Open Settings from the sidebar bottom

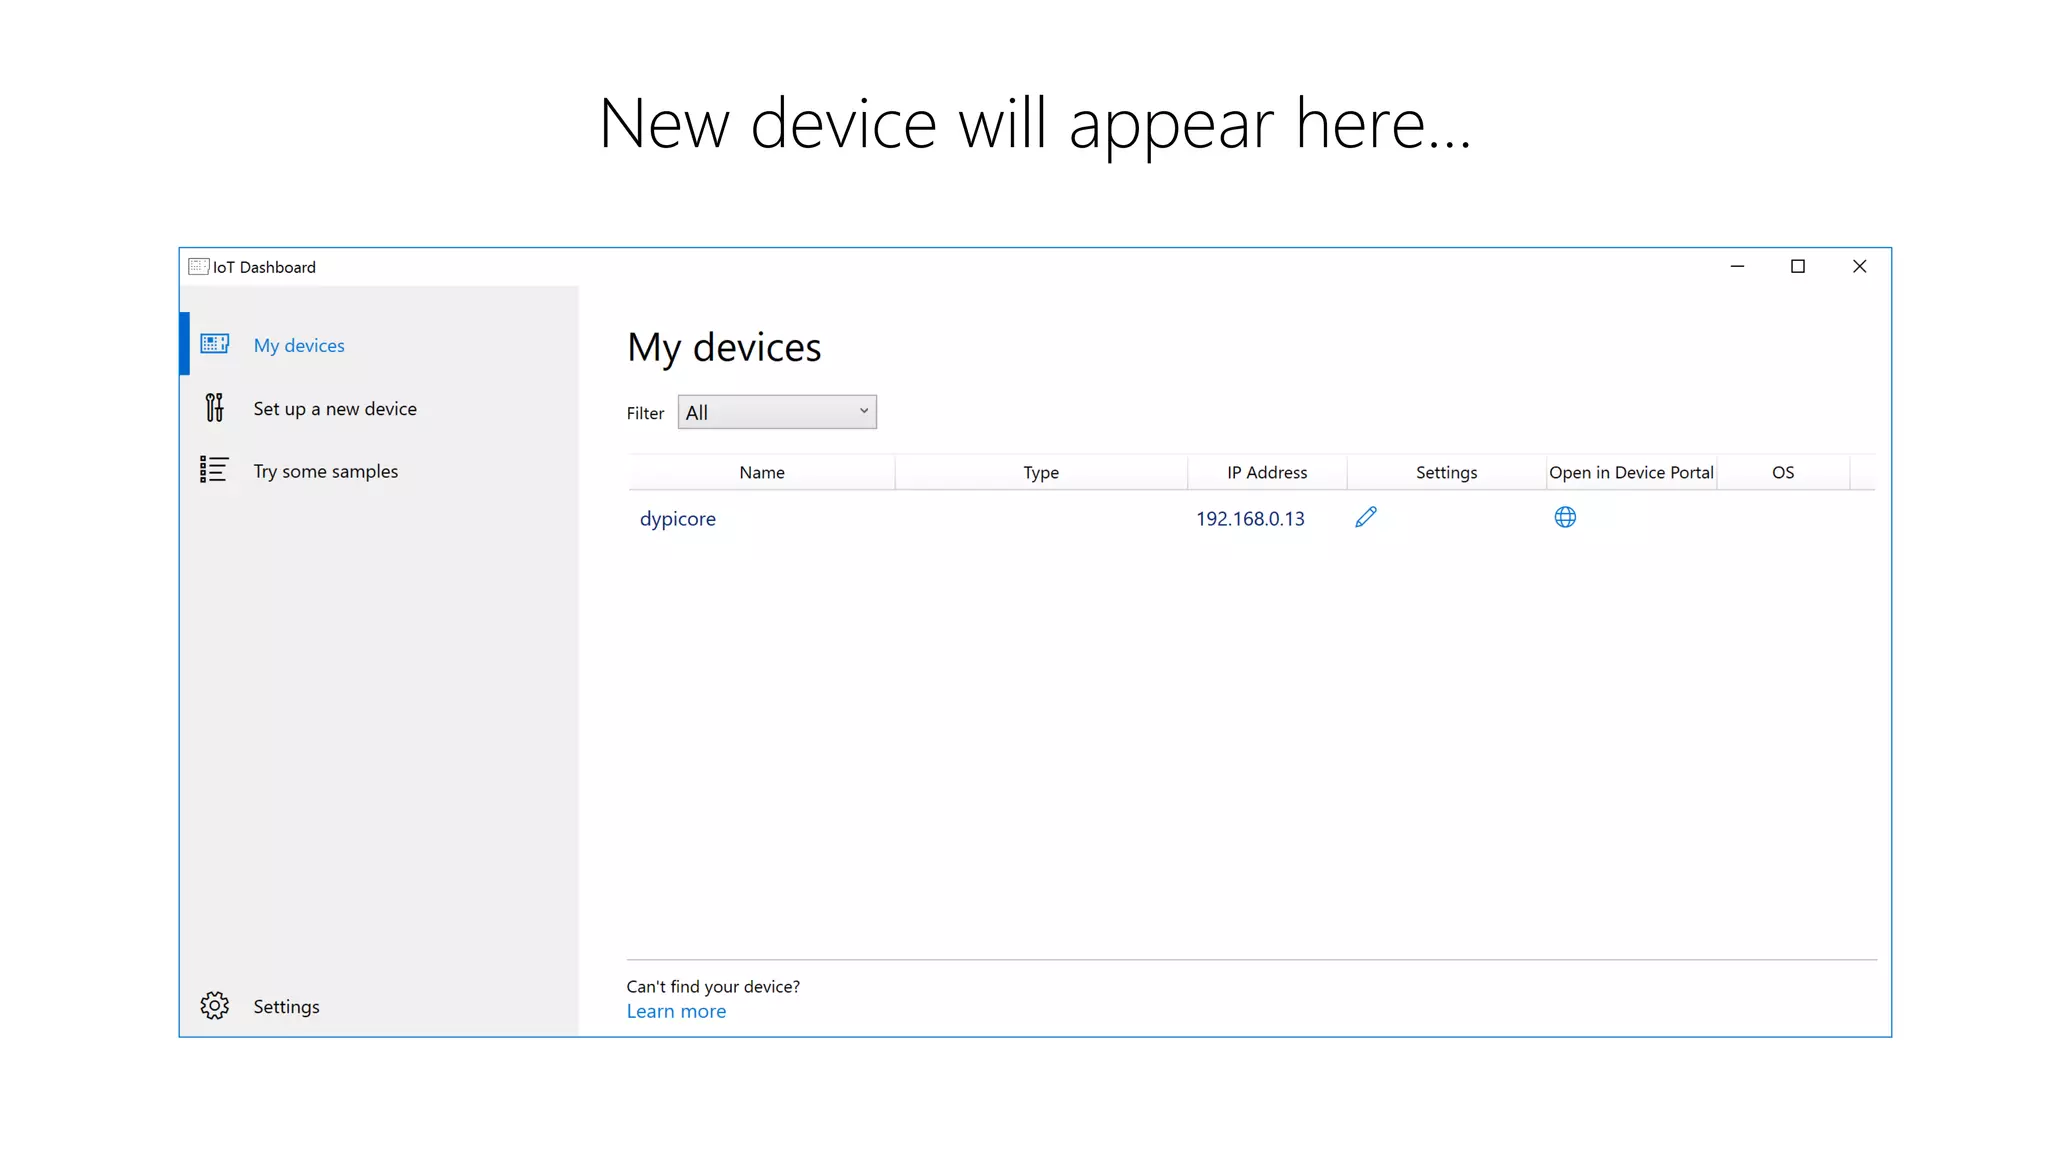[286, 1006]
